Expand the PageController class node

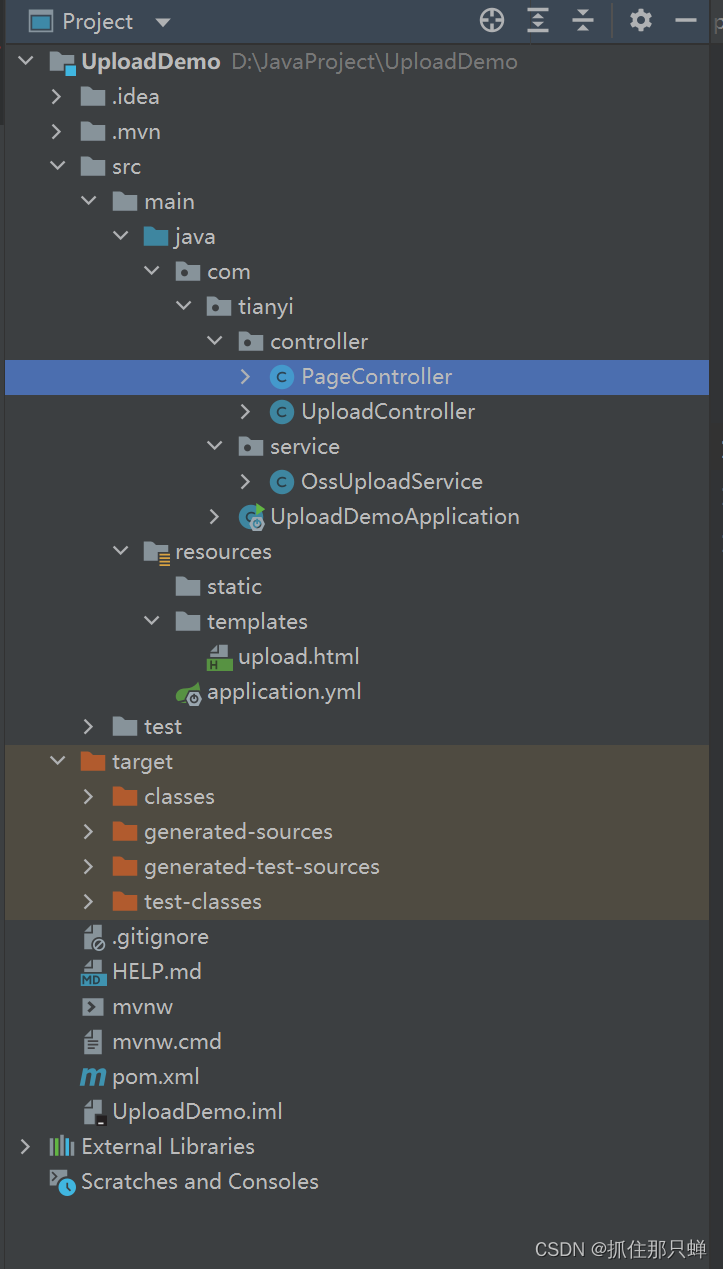(246, 377)
